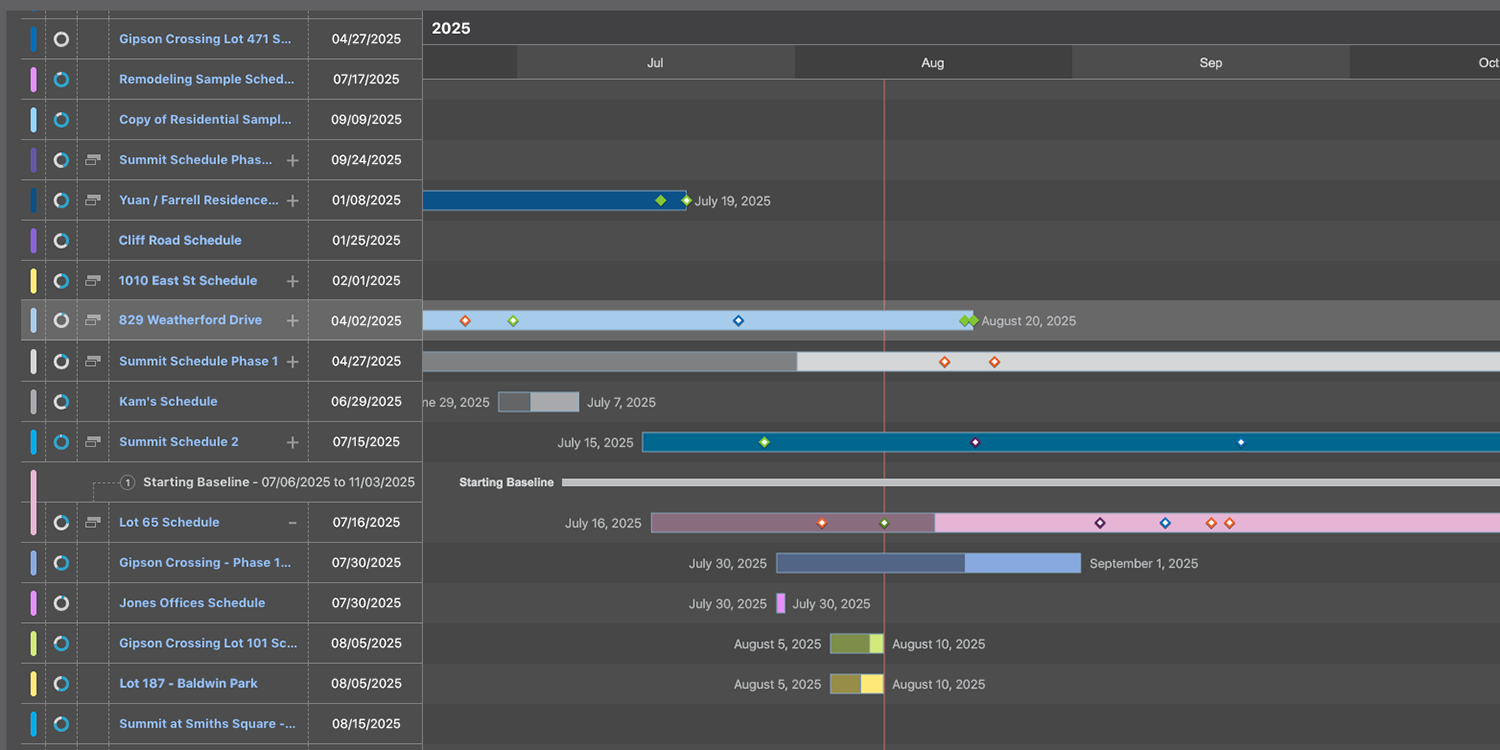Click the Aug month header
This screenshot has height=750, width=1500.
[933, 62]
